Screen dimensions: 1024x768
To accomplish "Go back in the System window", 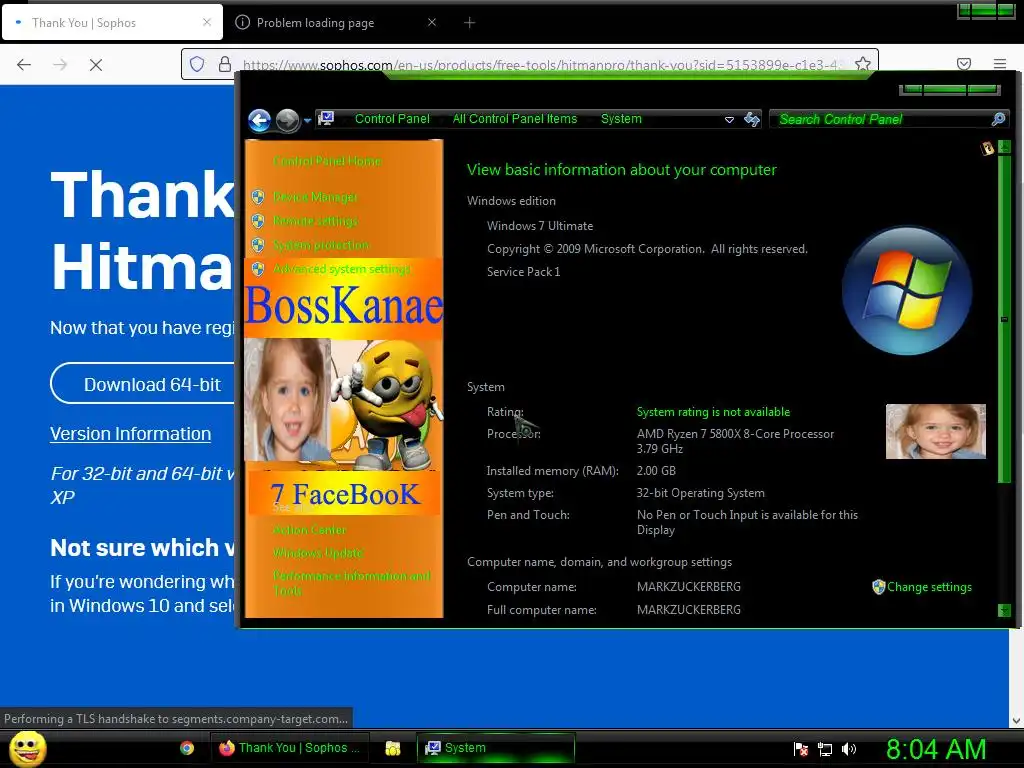I will 259,120.
